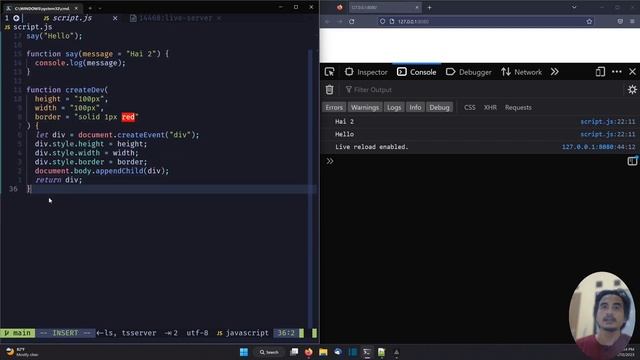The image size is (640, 360).
Task: Add a new terminal tab
Action: pos(90,8)
